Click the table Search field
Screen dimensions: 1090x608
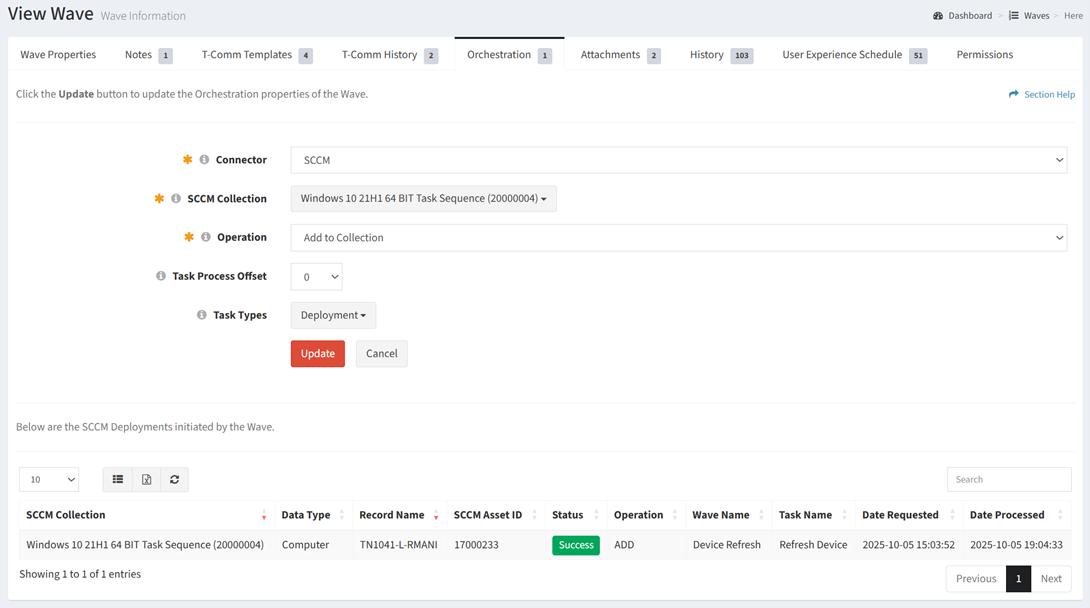(1008, 480)
